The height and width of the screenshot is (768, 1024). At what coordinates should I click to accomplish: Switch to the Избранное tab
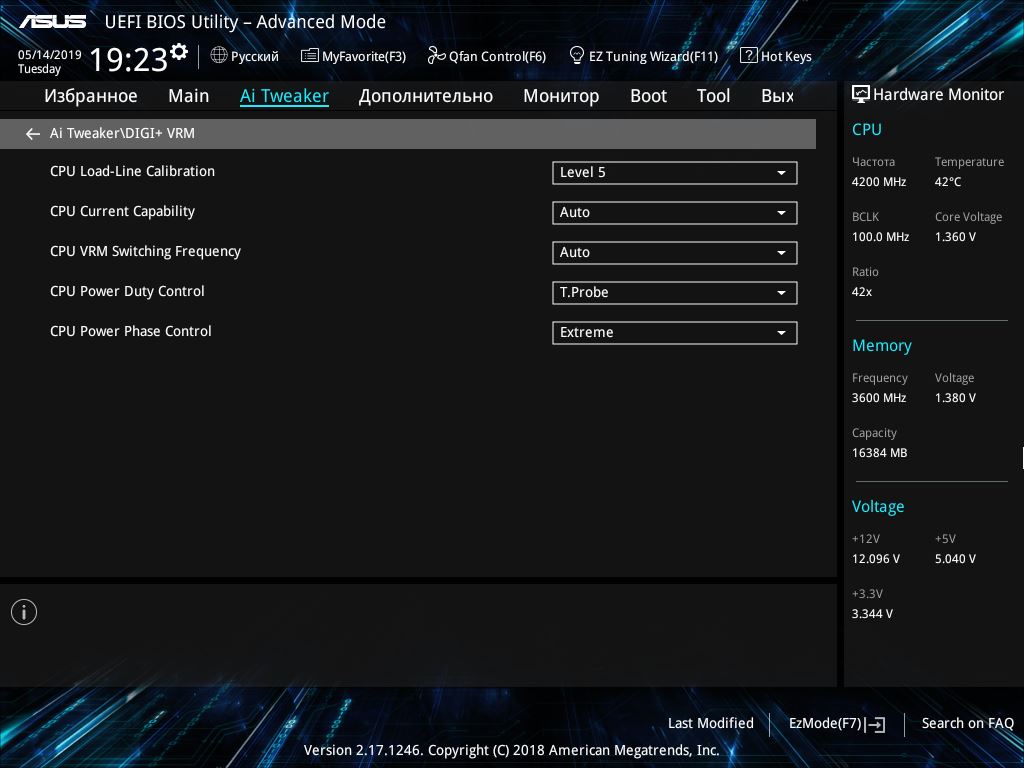click(x=91, y=96)
